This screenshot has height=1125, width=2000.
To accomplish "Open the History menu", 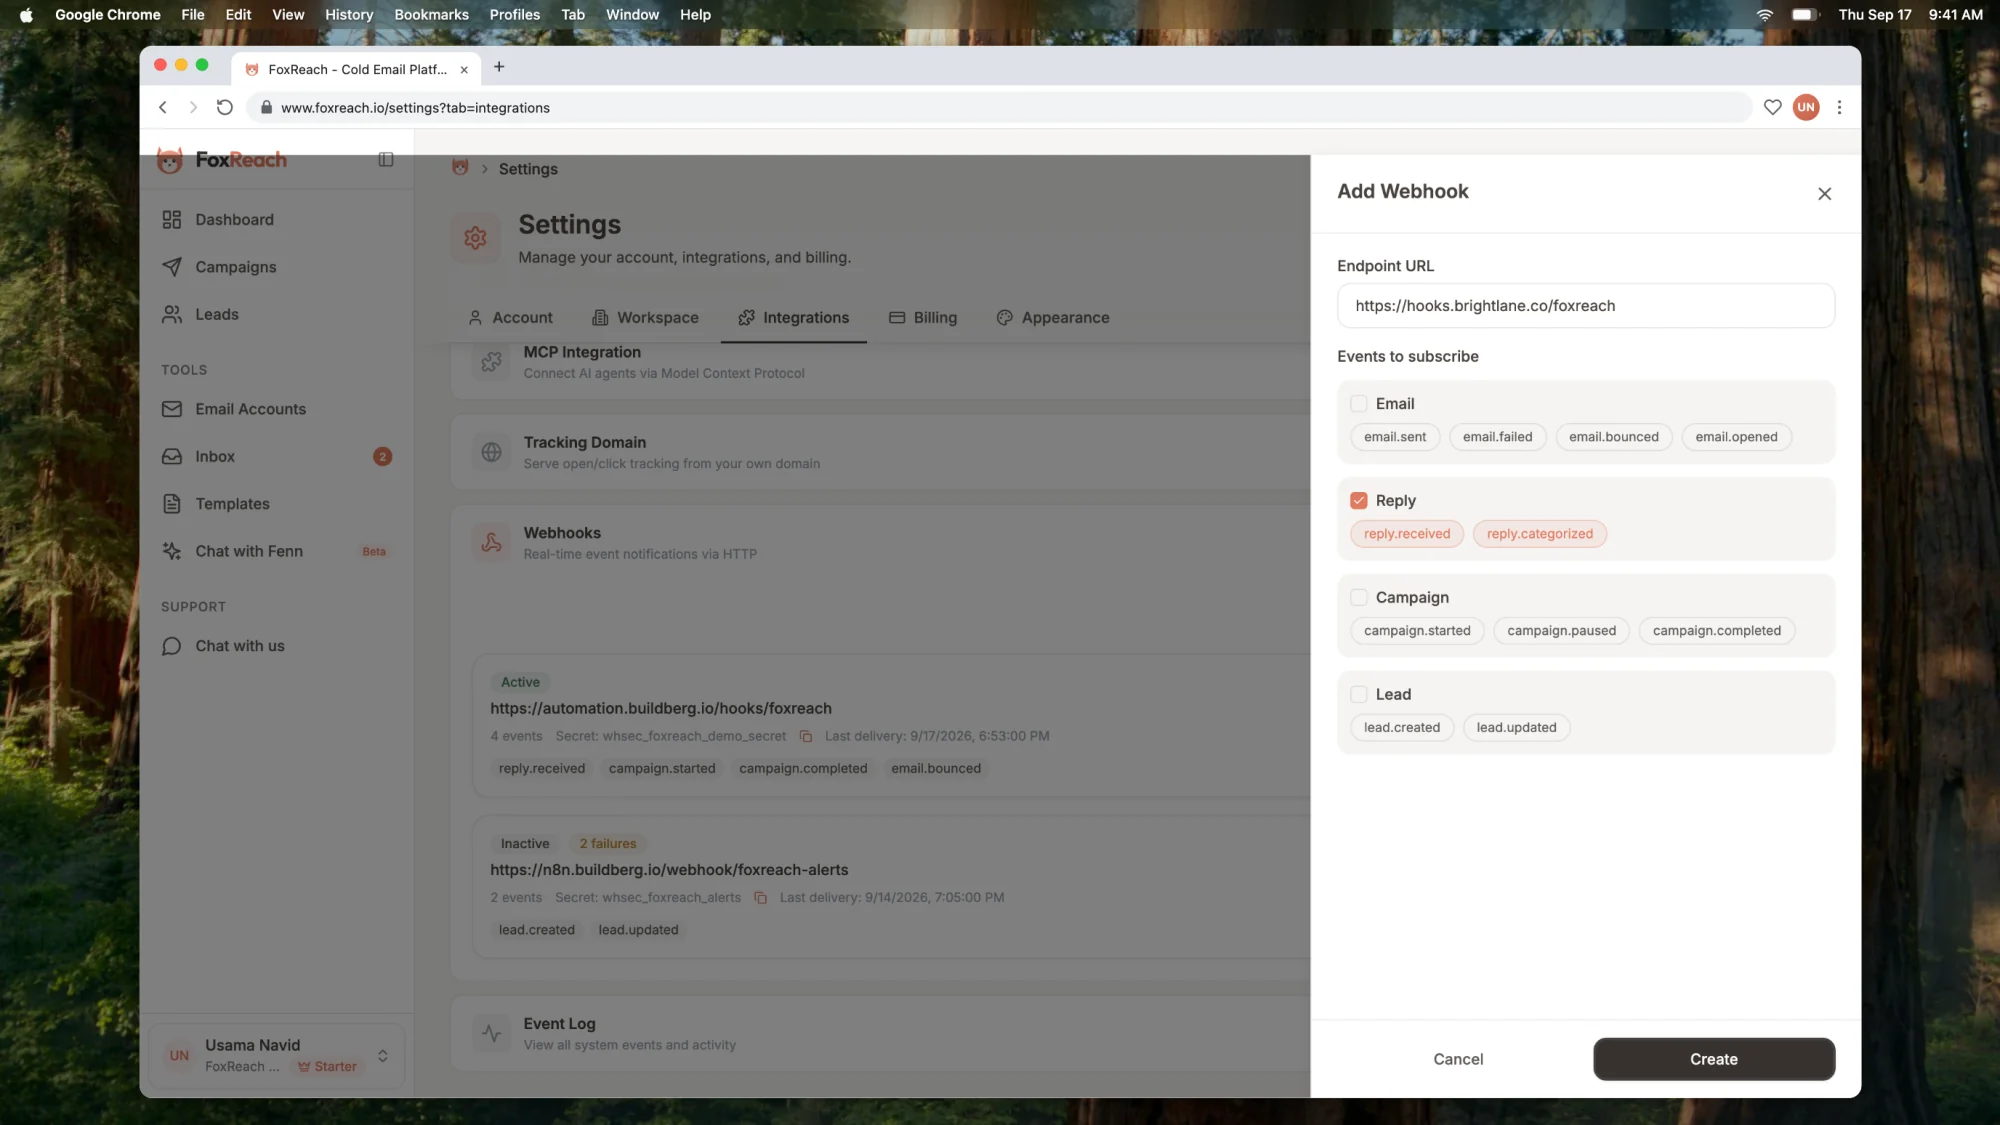I will pyautogui.click(x=349, y=15).
